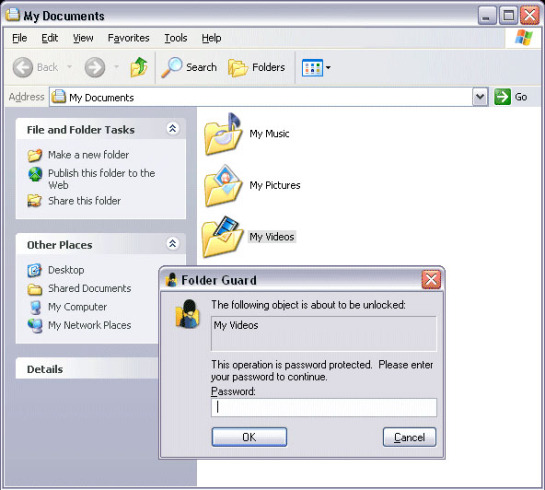Screen dimensions: 545x490
Task: Select the My Music folder icon
Action: pyautogui.click(x=223, y=134)
